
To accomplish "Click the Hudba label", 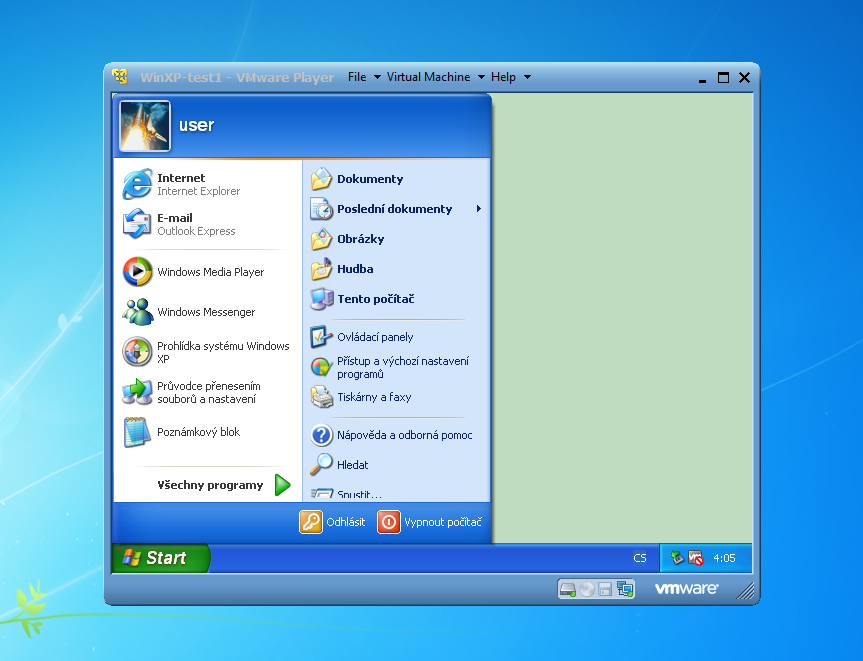I will point(356,269).
